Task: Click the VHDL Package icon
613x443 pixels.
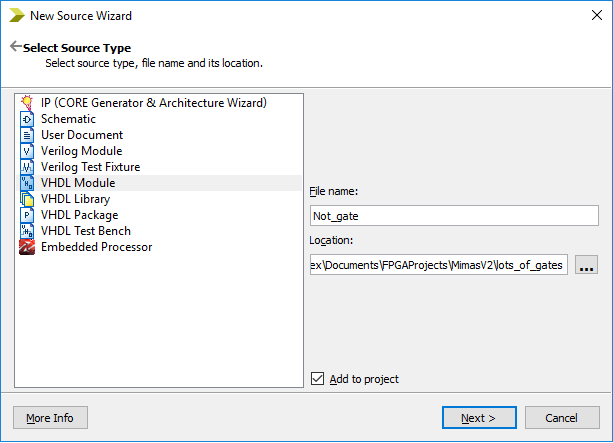Action: pyautogui.click(x=27, y=215)
